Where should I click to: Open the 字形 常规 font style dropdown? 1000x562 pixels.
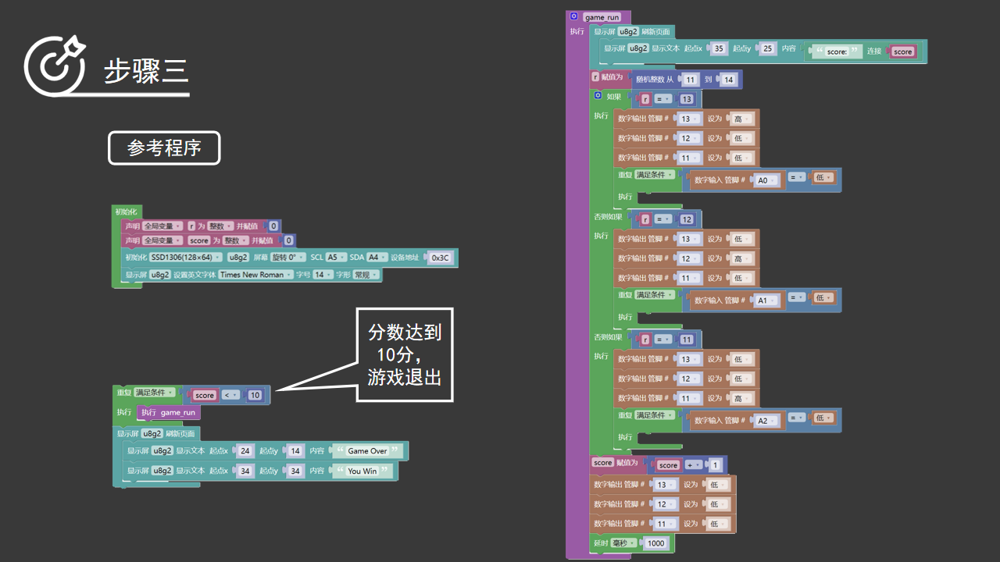click(365, 275)
